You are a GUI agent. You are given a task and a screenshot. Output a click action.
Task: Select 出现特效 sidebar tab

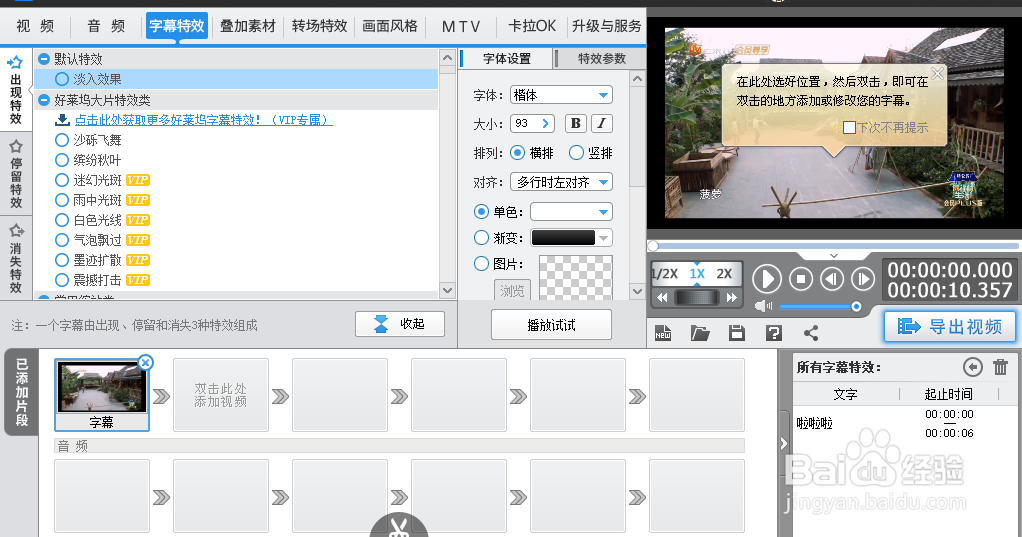[x=16, y=90]
